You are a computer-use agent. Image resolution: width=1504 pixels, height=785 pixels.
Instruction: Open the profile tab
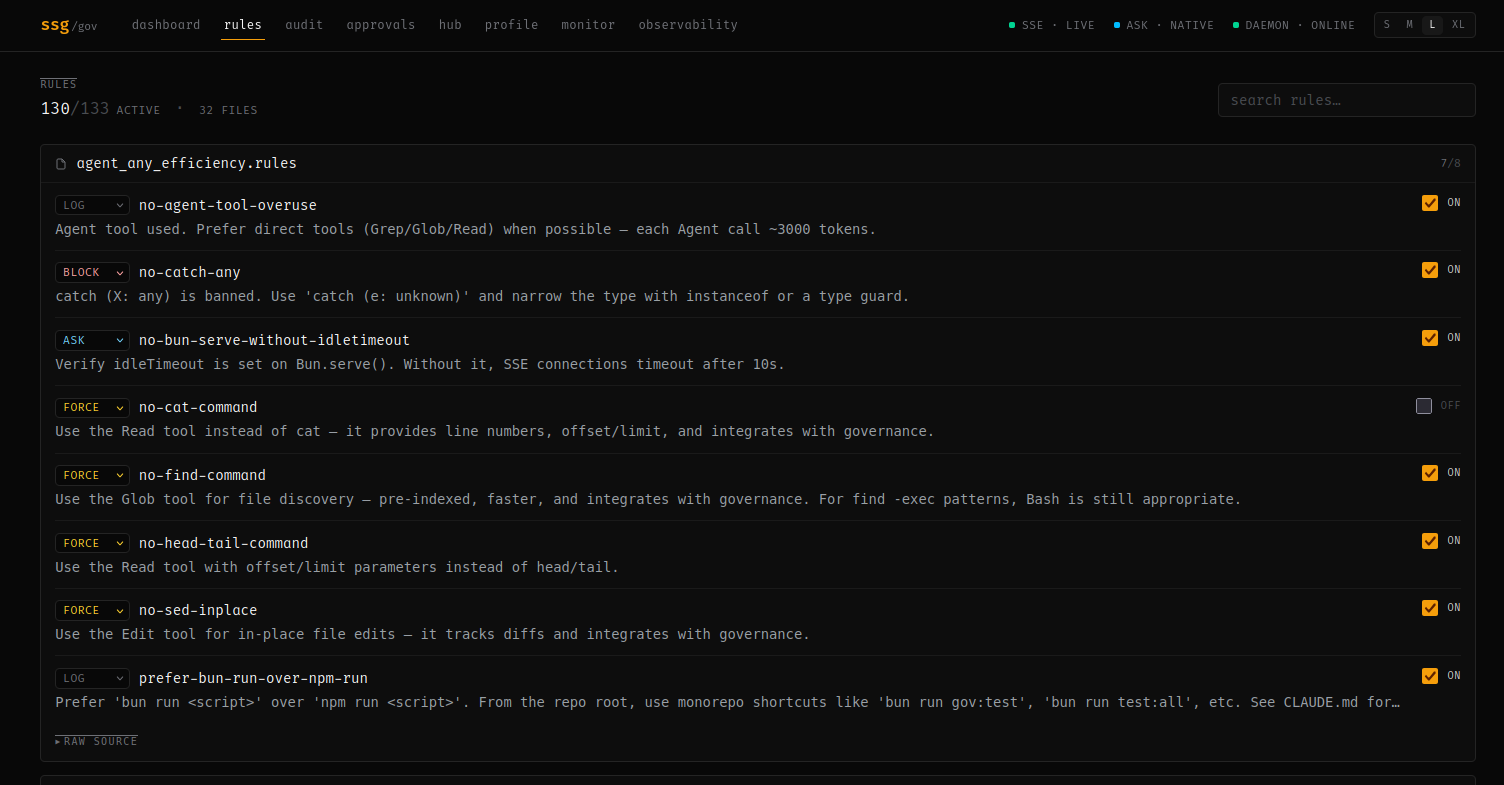tap(512, 25)
